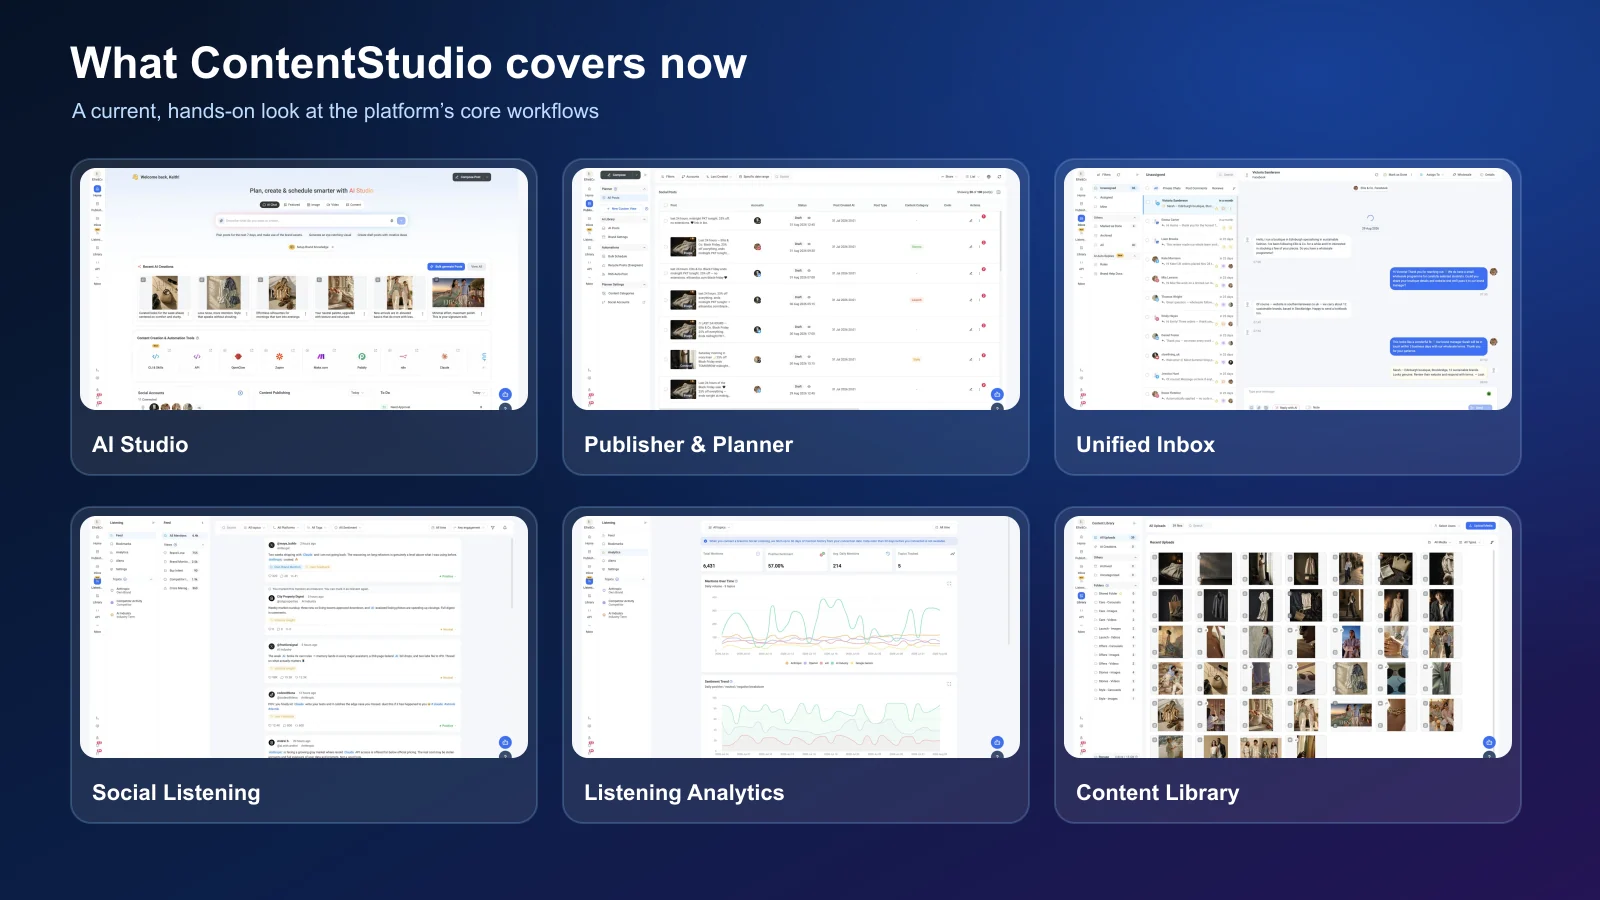Collapse the Planner section in Publisher sidebar
This screenshot has width=1600, height=900.
pyautogui.click(x=644, y=189)
